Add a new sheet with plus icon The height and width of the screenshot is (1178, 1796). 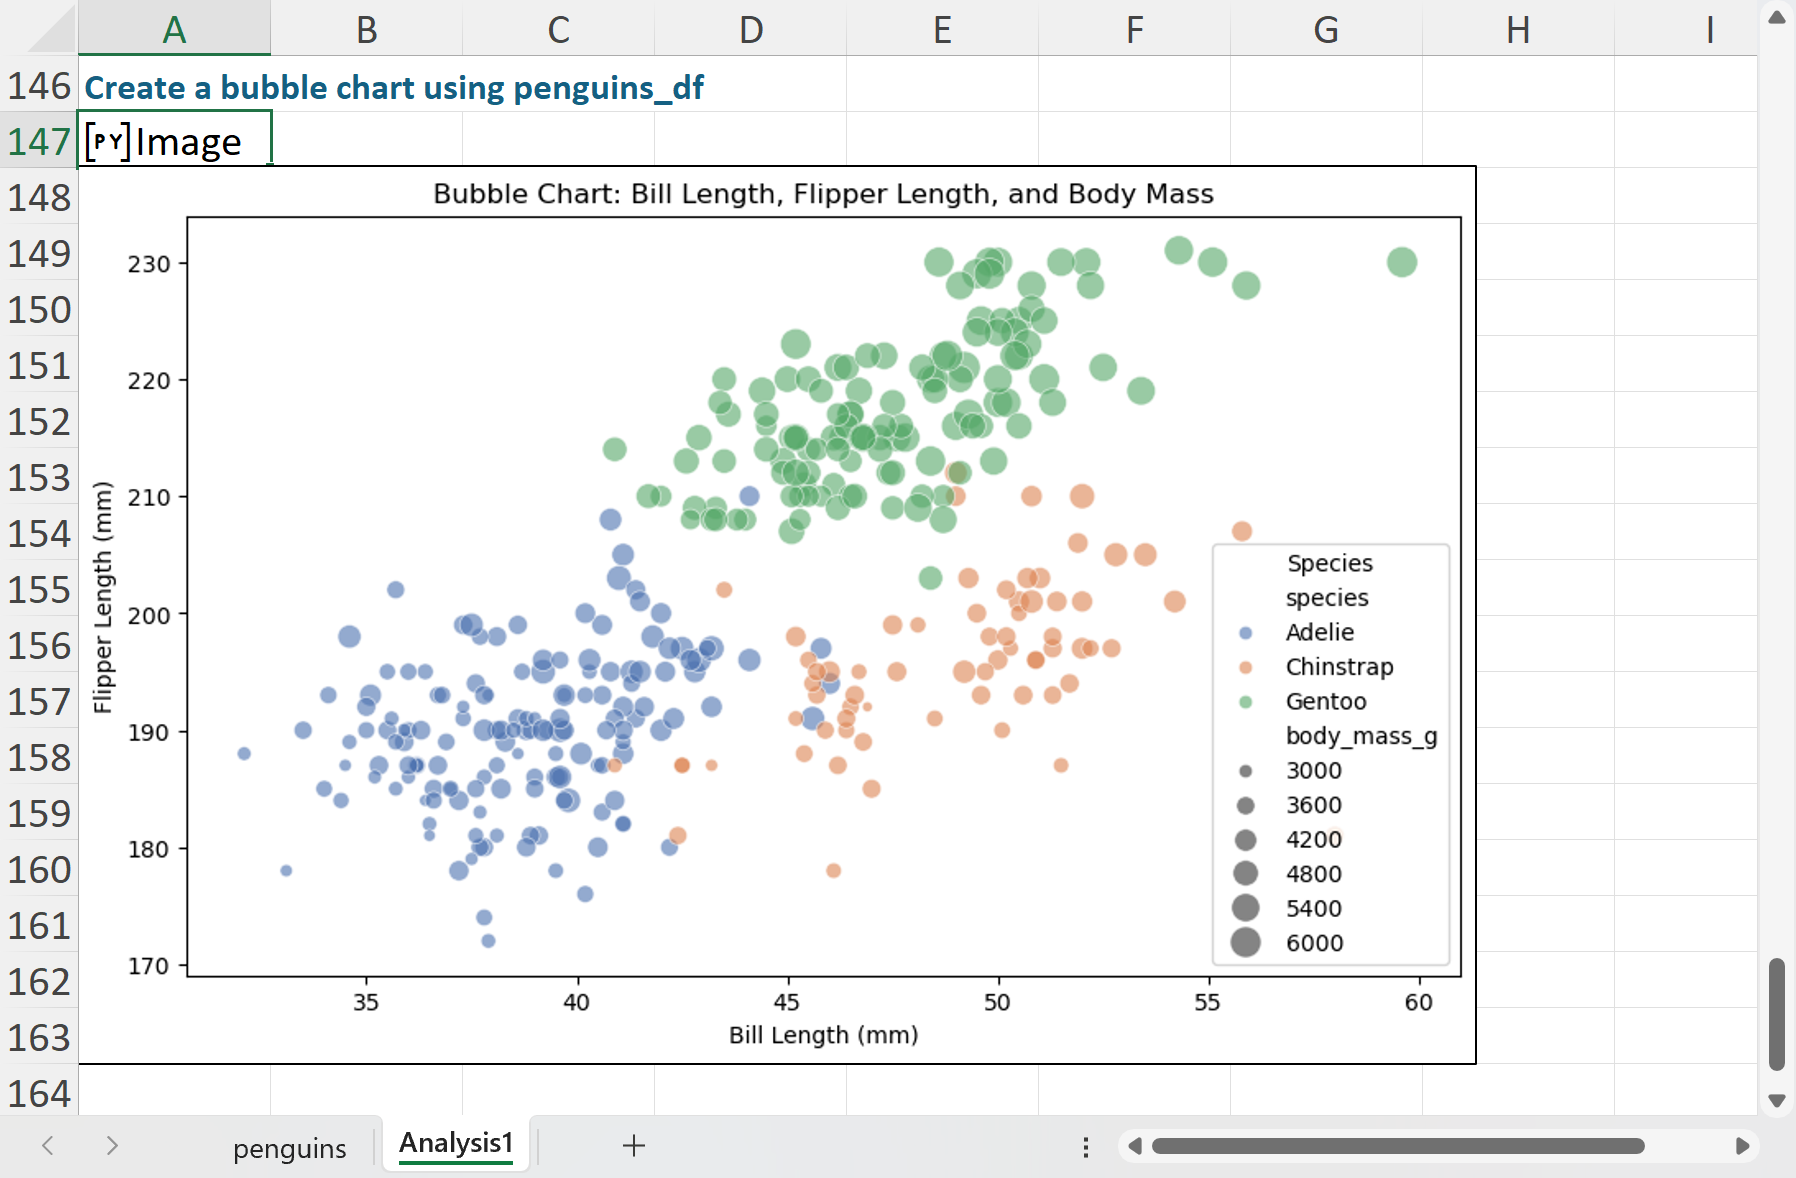click(x=634, y=1146)
